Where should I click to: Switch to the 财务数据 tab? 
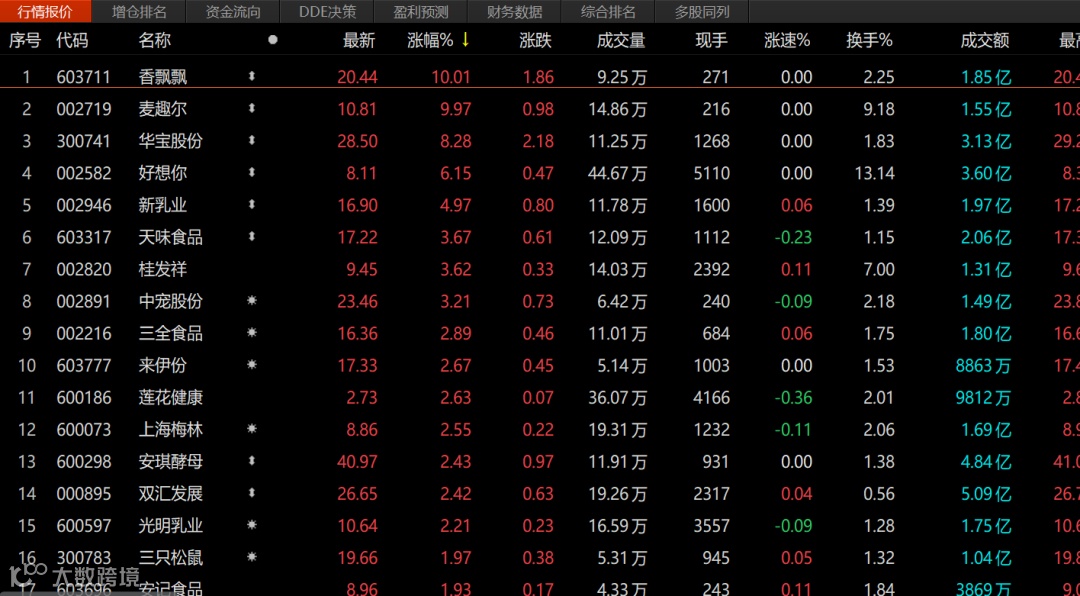click(x=515, y=12)
